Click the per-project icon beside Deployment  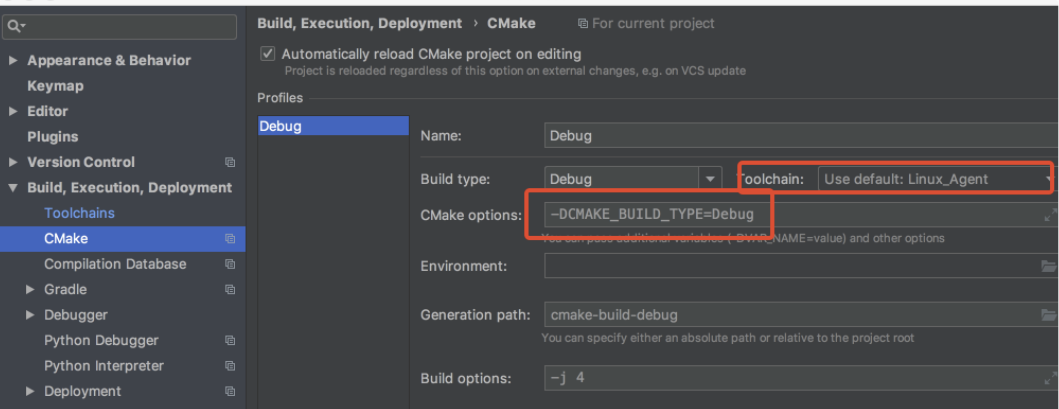(x=230, y=392)
